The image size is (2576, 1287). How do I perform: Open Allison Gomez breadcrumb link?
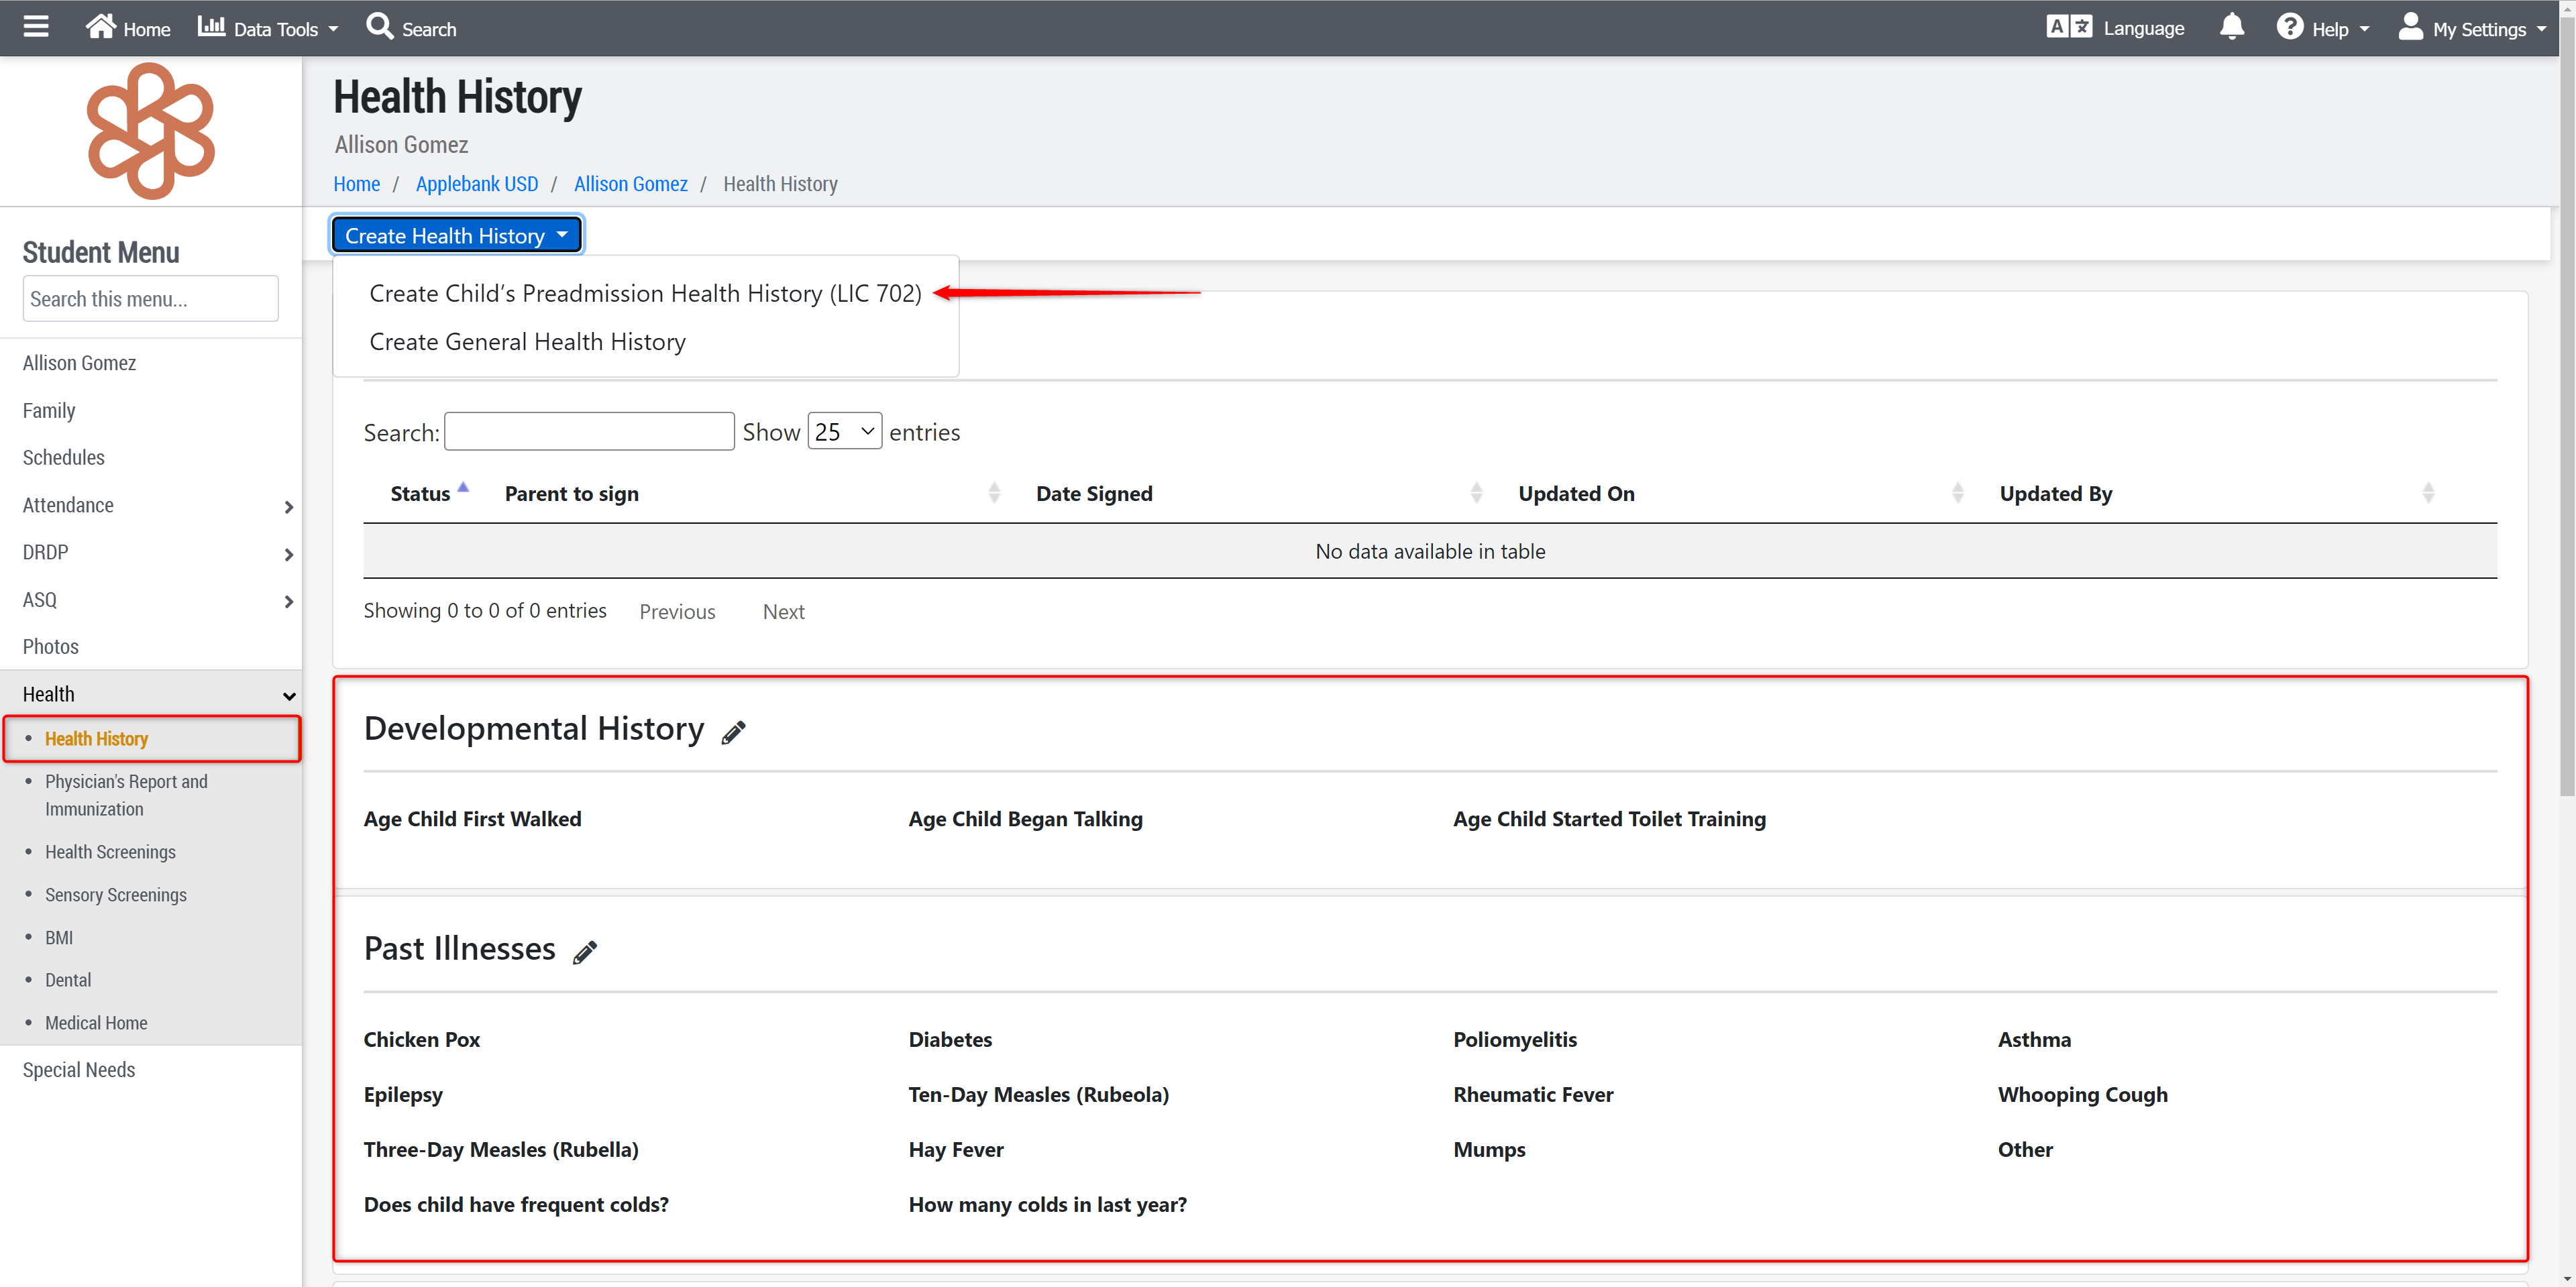click(630, 184)
